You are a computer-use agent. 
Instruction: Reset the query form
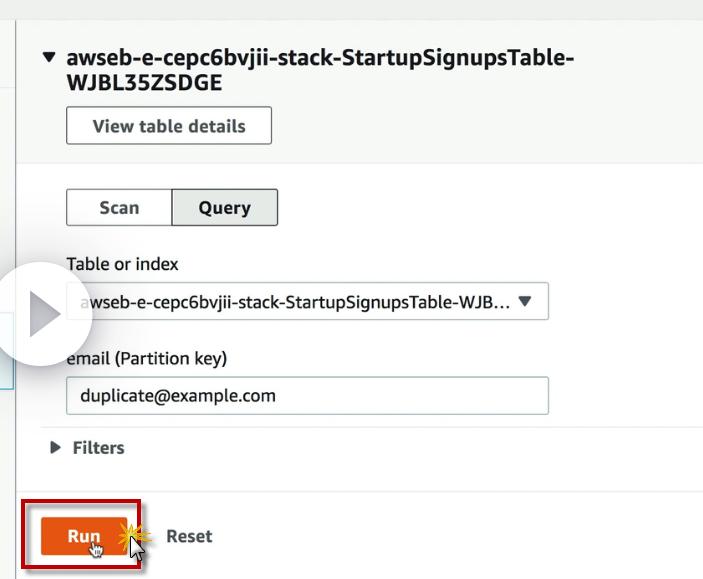(x=189, y=536)
